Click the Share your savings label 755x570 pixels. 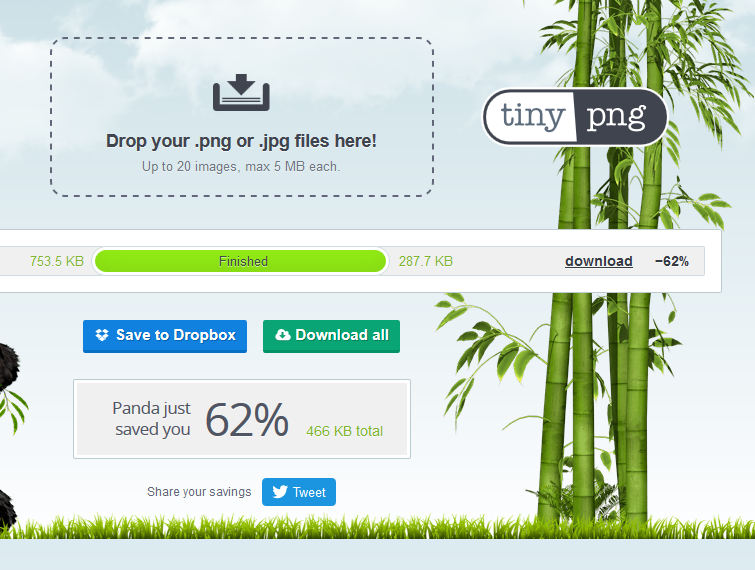click(x=199, y=492)
